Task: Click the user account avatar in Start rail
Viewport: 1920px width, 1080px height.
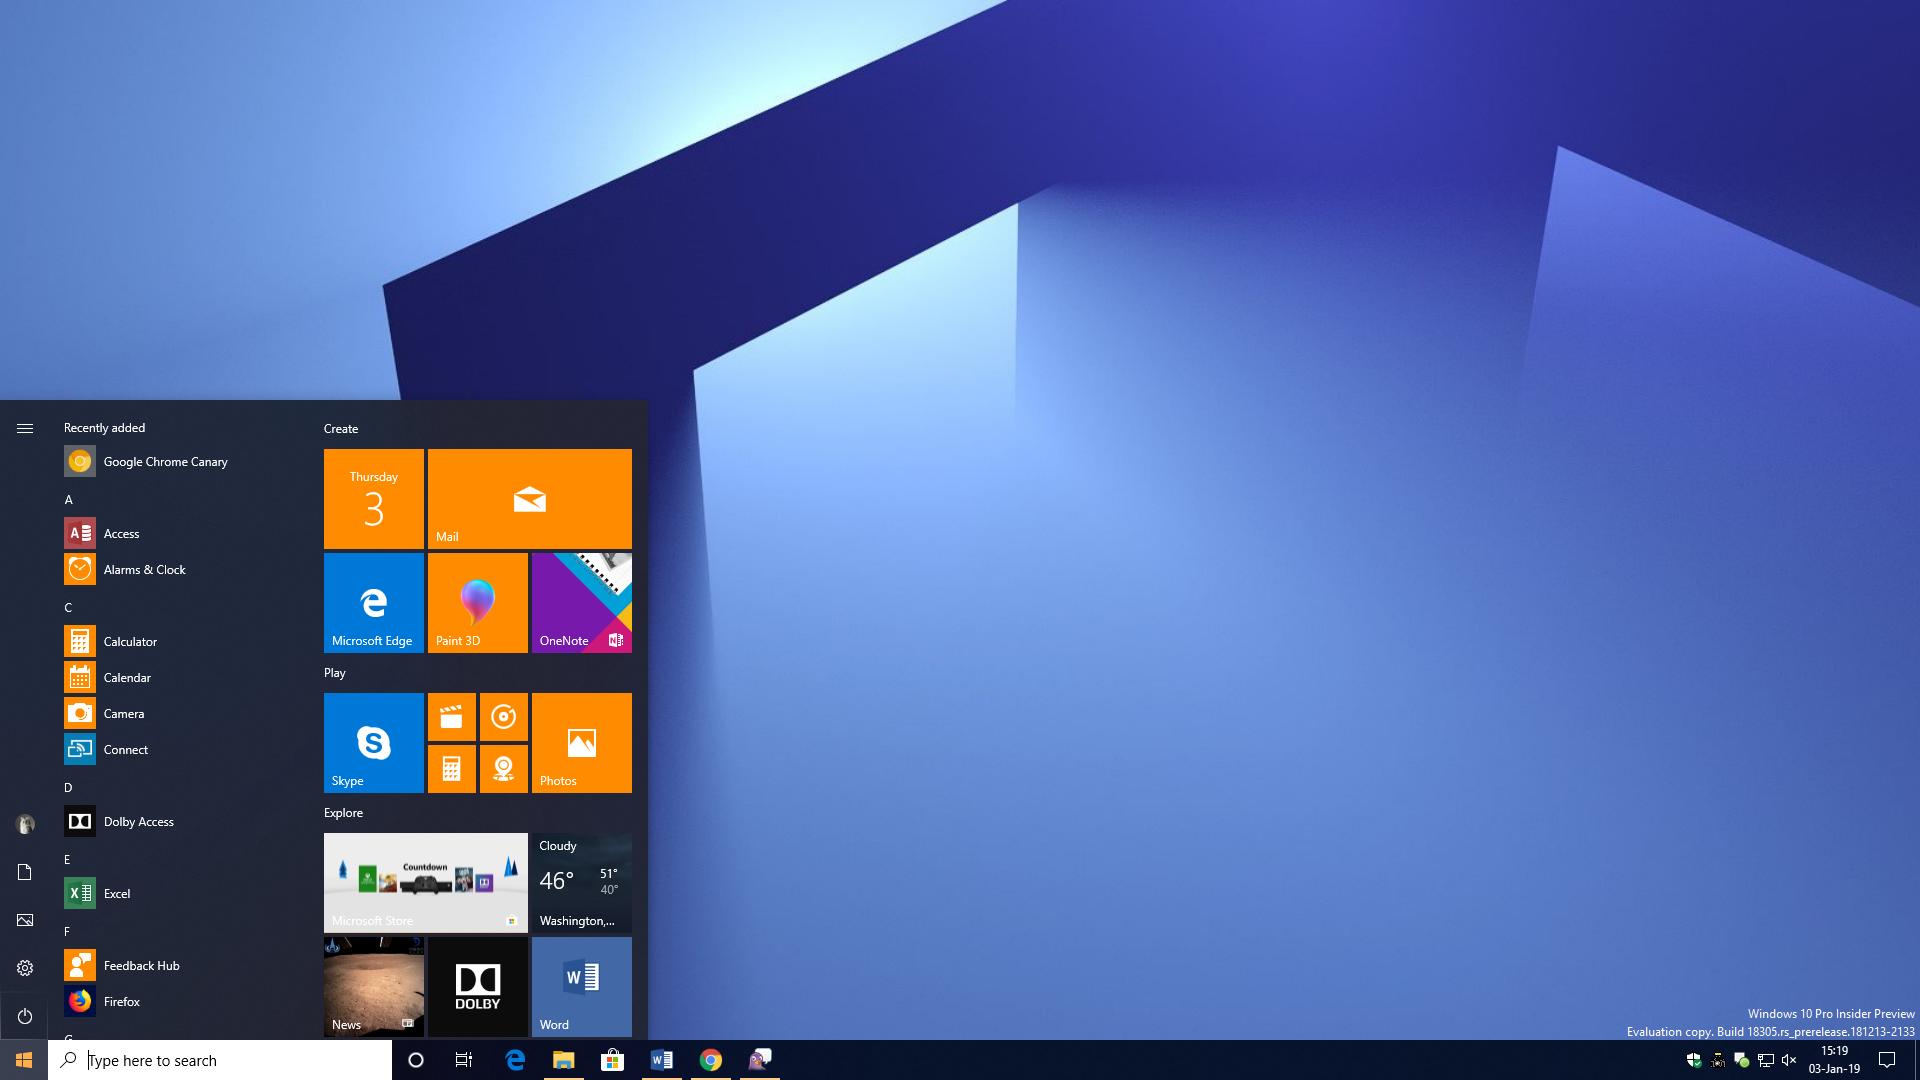Action: 25,824
